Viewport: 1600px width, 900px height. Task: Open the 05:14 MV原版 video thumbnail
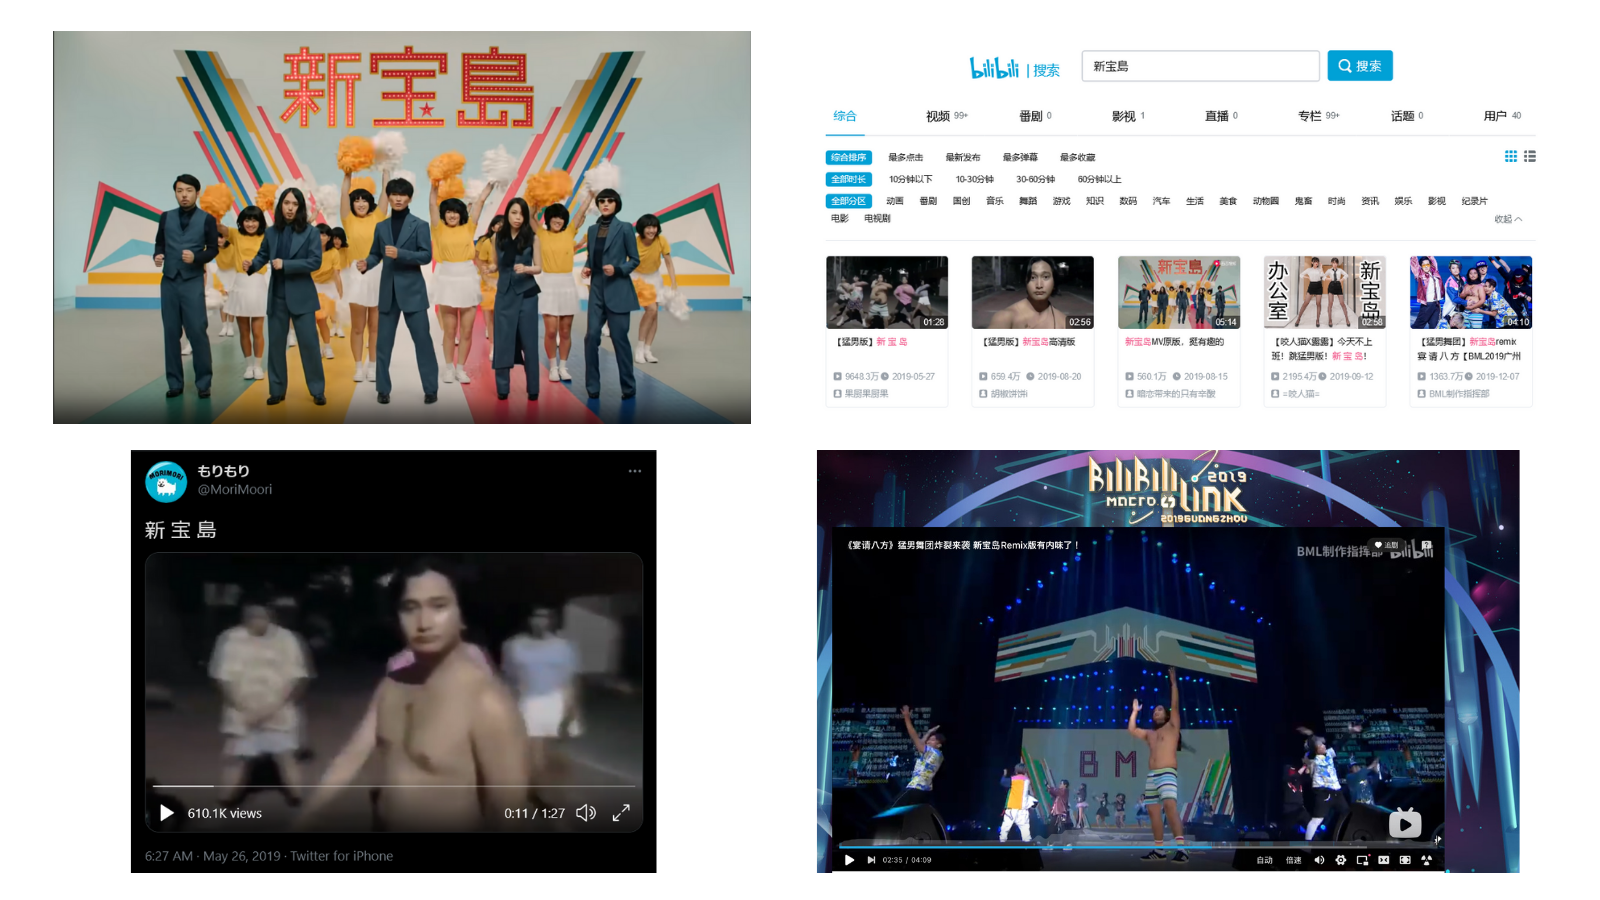[x=1179, y=292]
